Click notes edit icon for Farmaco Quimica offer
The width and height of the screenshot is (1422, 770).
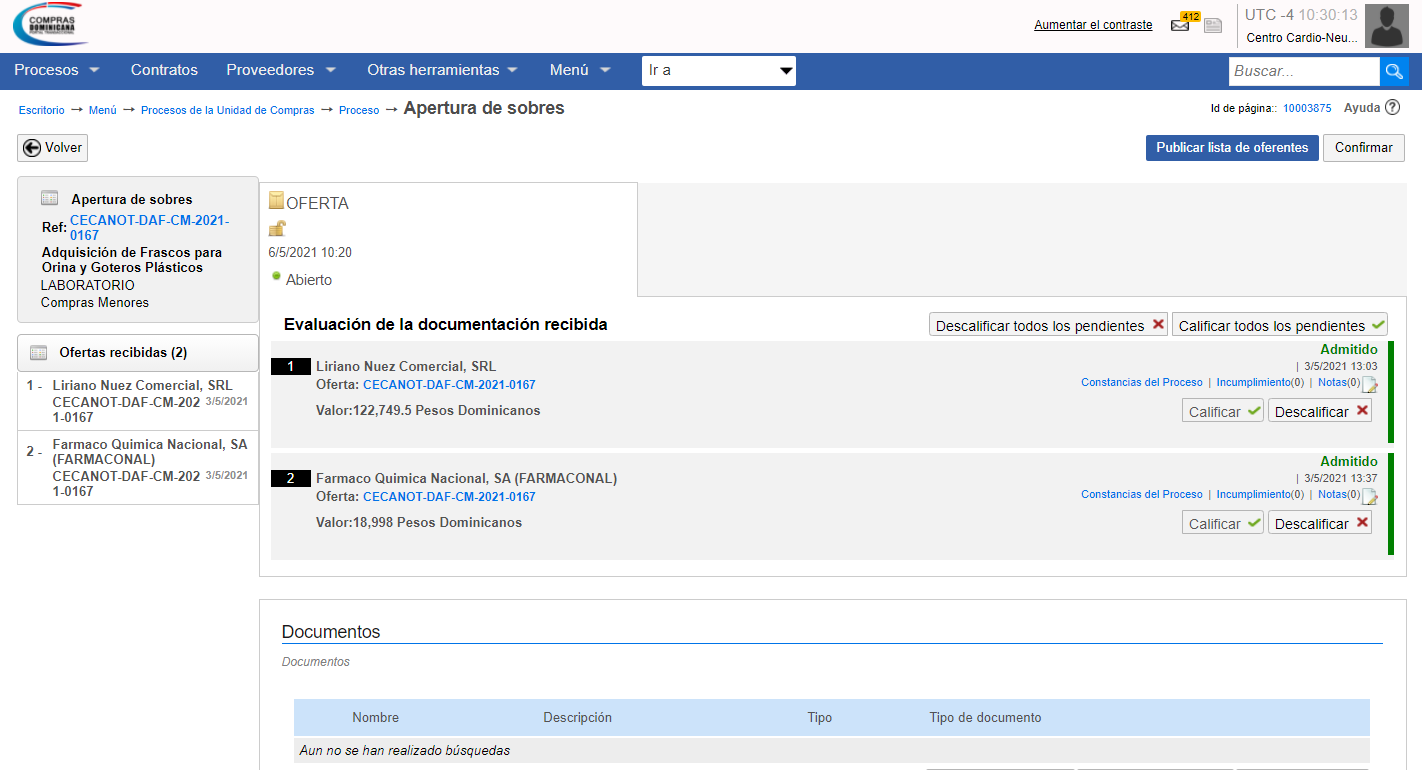1369,497
